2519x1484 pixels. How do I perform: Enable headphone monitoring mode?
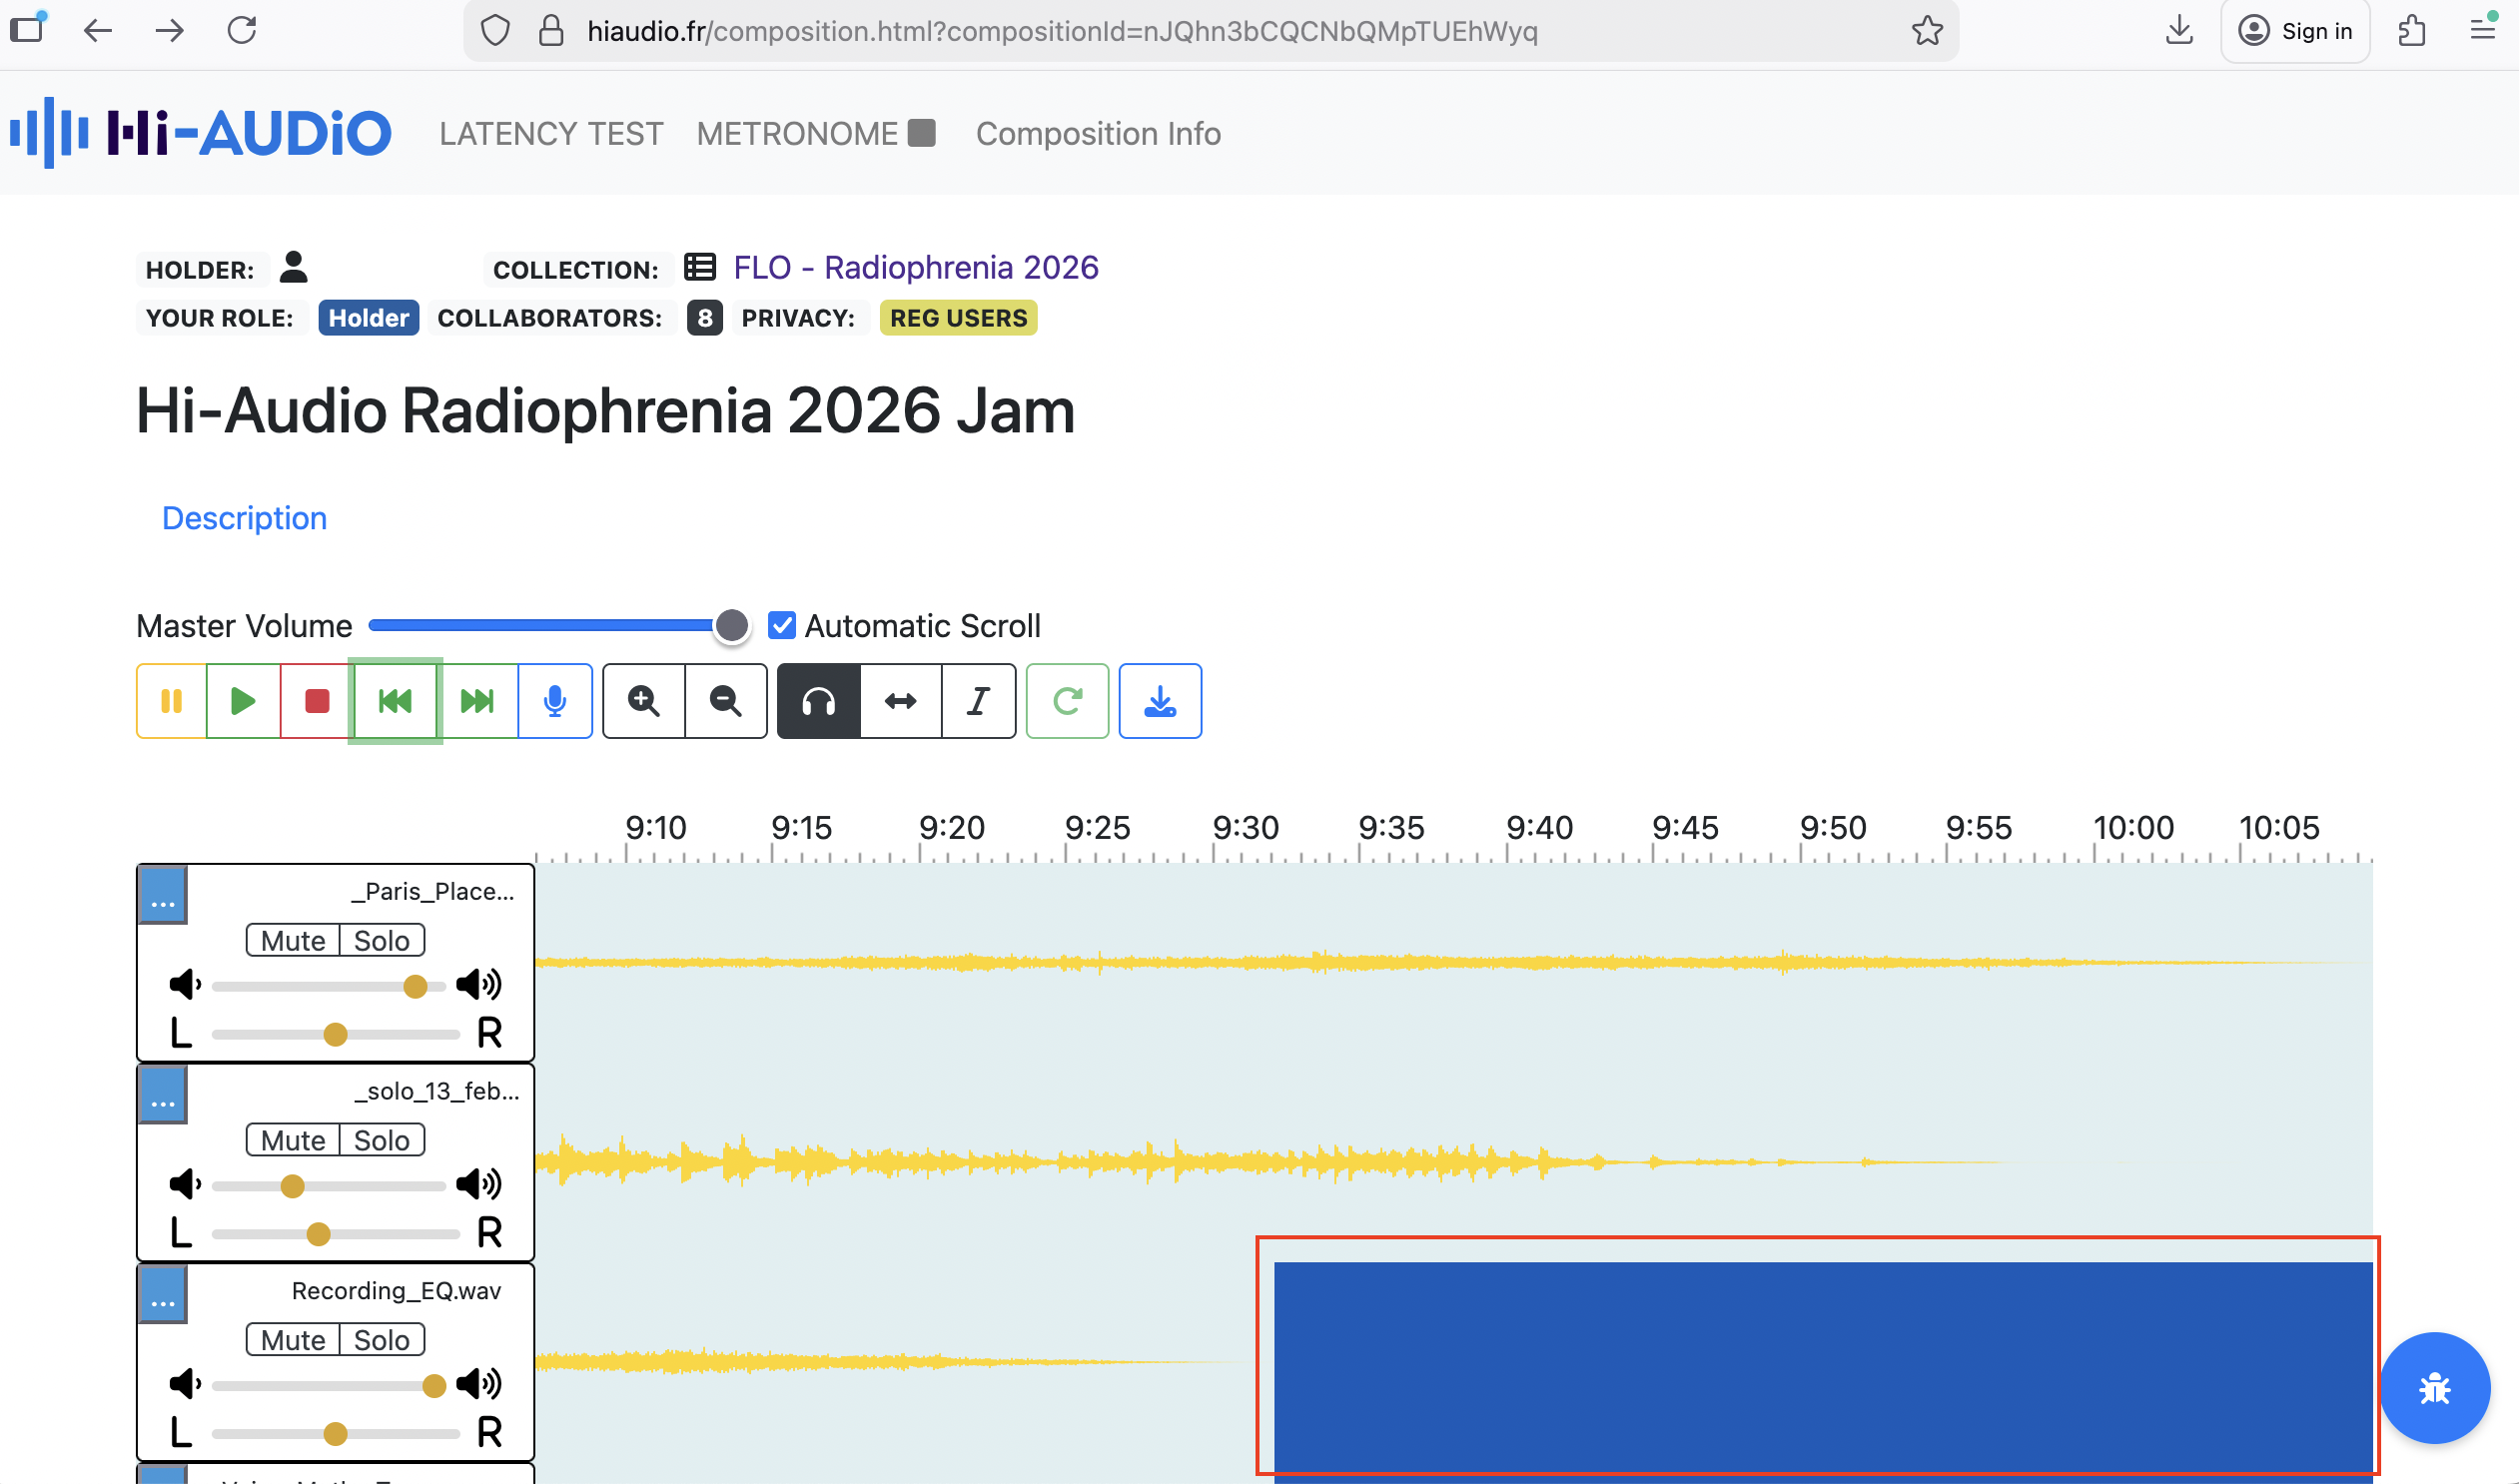point(818,701)
